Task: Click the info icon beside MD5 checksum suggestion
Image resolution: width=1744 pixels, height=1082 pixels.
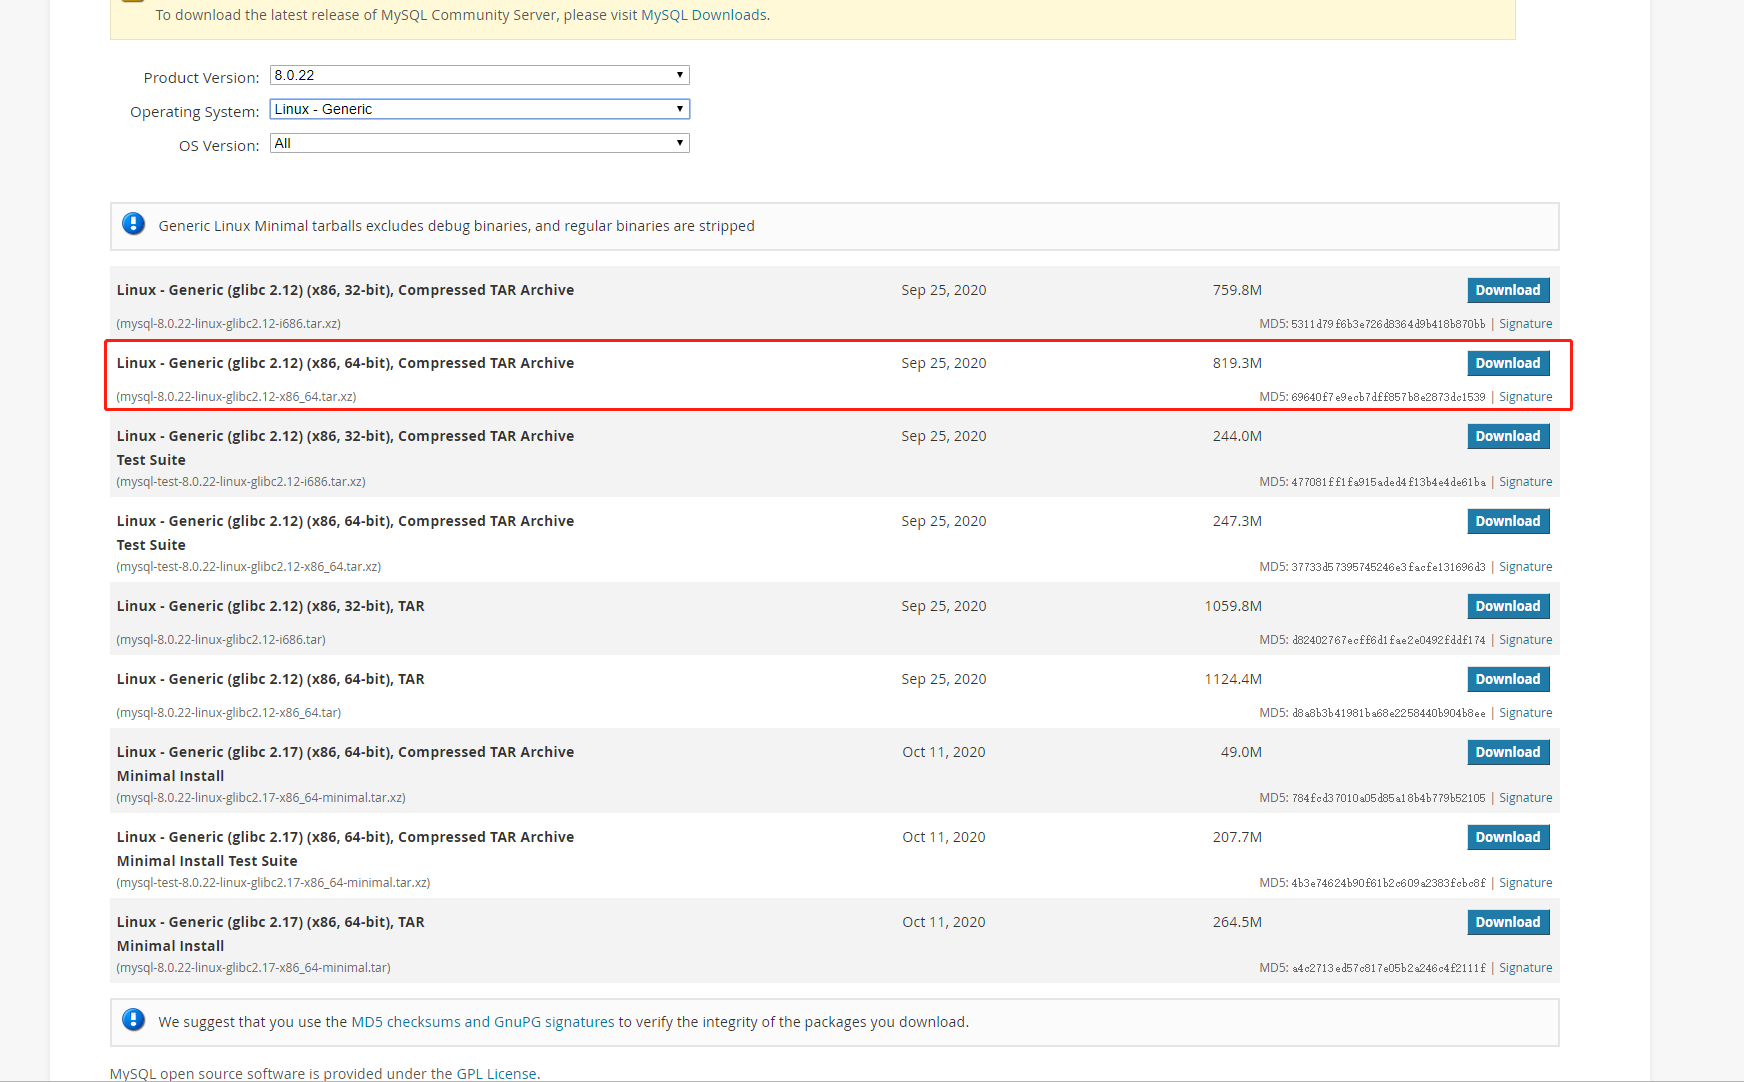Action: (133, 1020)
